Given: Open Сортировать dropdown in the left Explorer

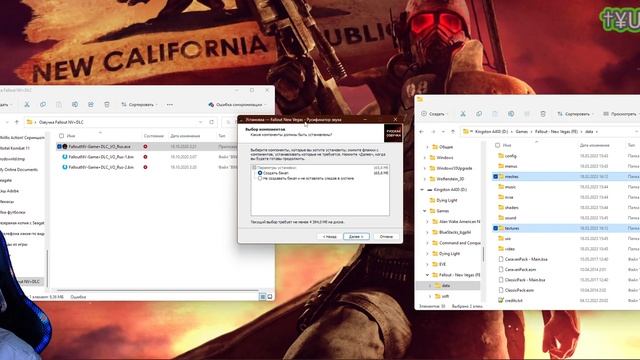Looking at the screenshot, I should 139,104.
